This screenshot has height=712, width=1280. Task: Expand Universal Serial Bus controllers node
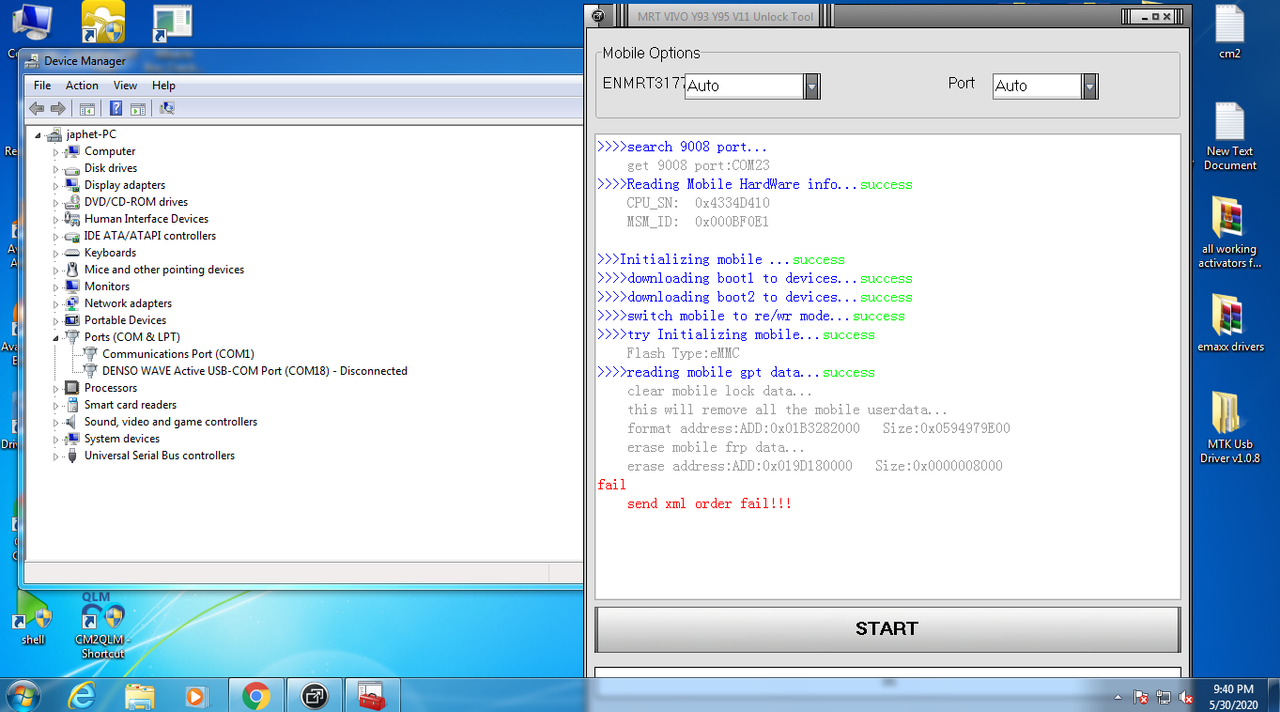click(x=56, y=456)
